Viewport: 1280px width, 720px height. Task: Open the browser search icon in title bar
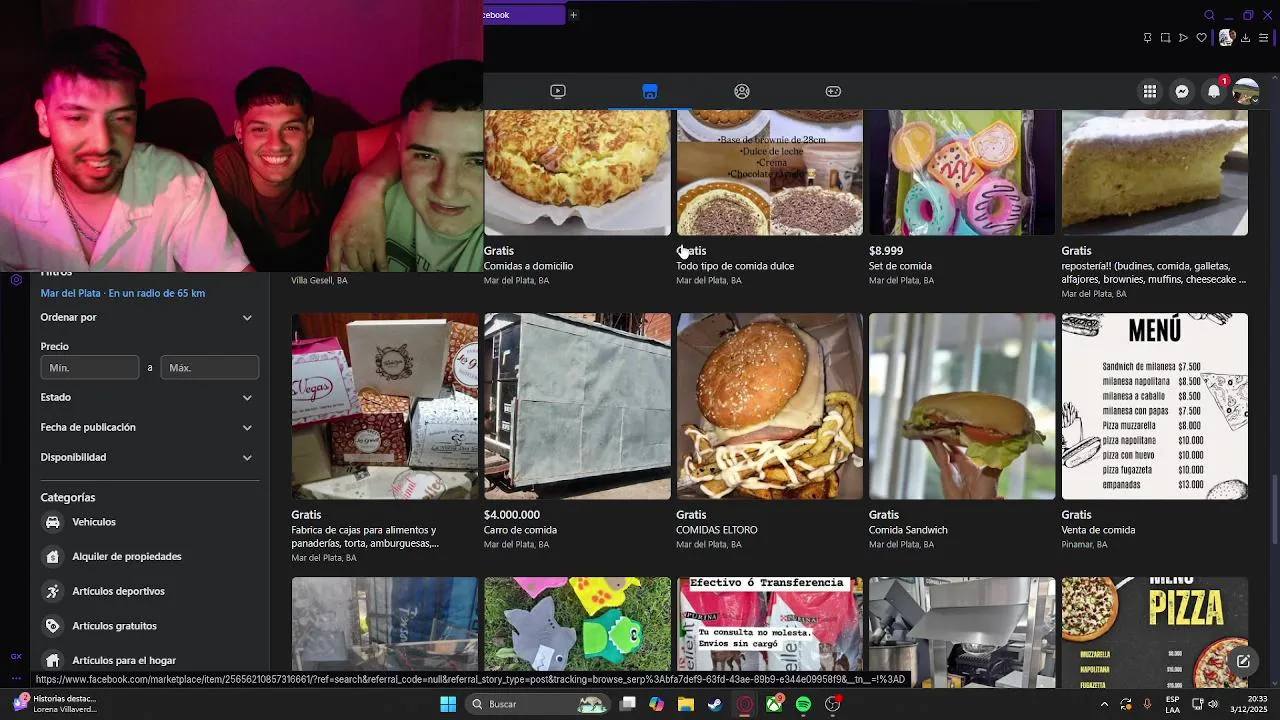tap(1209, 15)
